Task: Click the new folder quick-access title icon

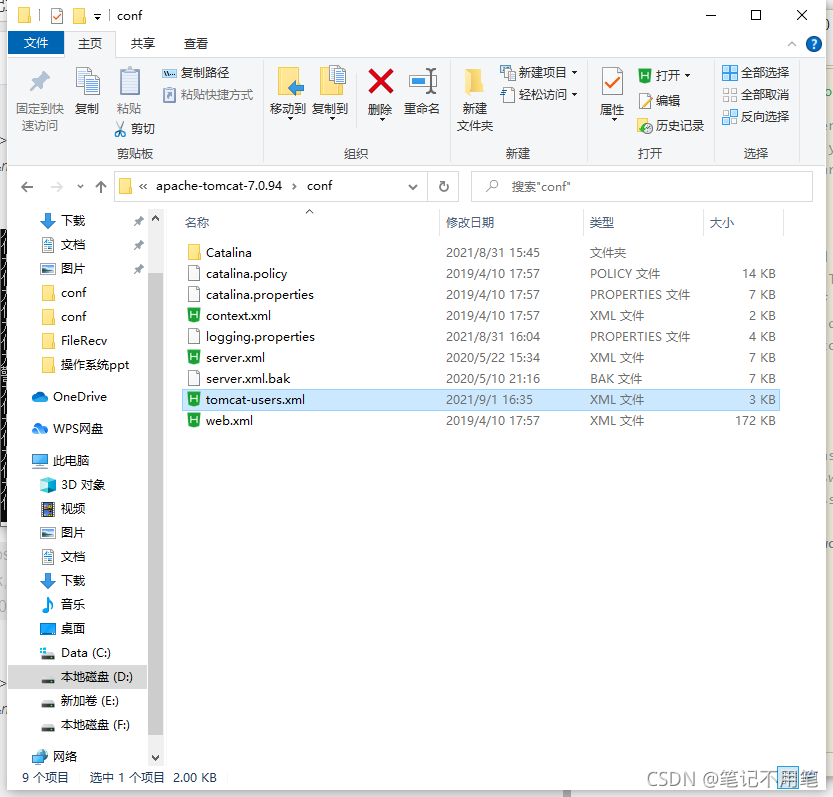Action: (x=79, y=16)
